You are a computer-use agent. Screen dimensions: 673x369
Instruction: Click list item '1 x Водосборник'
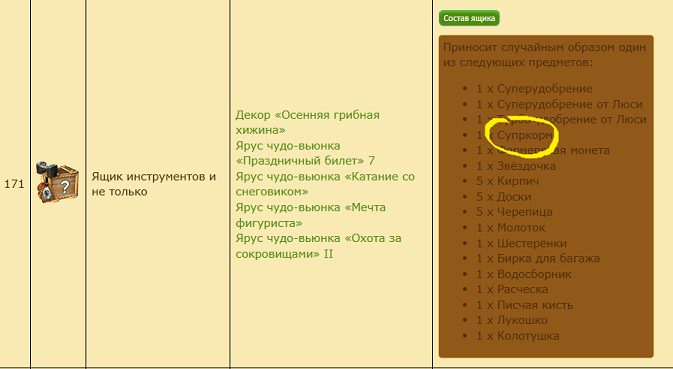(x=524, y=274)
